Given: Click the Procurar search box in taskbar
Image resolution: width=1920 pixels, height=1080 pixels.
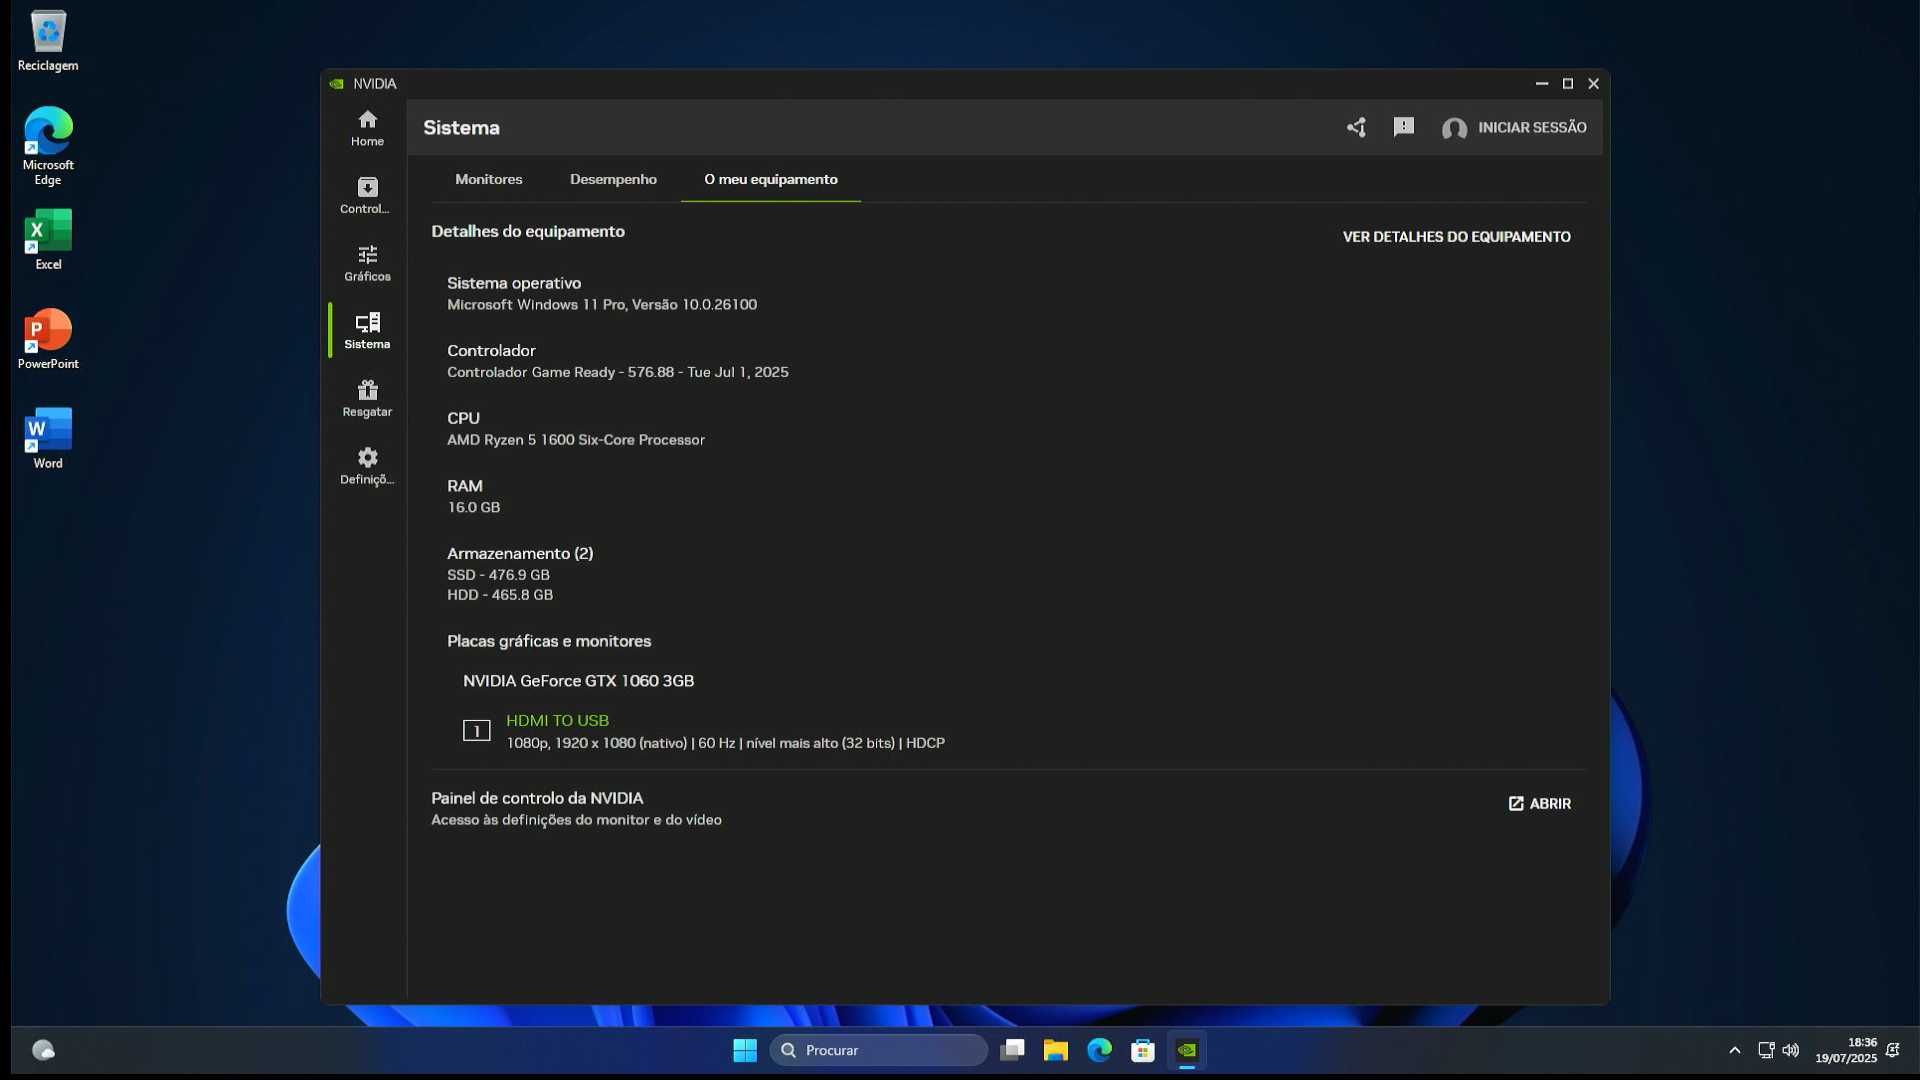Looking at the screenshot, I should click(878, 1050).
